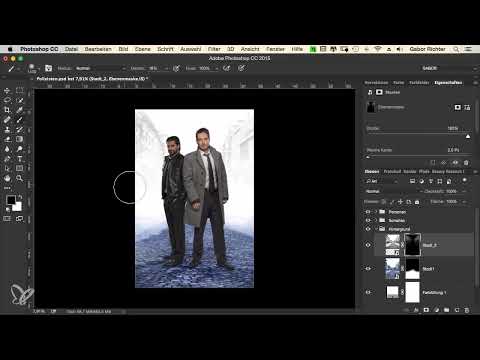Select the Eraser tool

[x=7, y=139]
